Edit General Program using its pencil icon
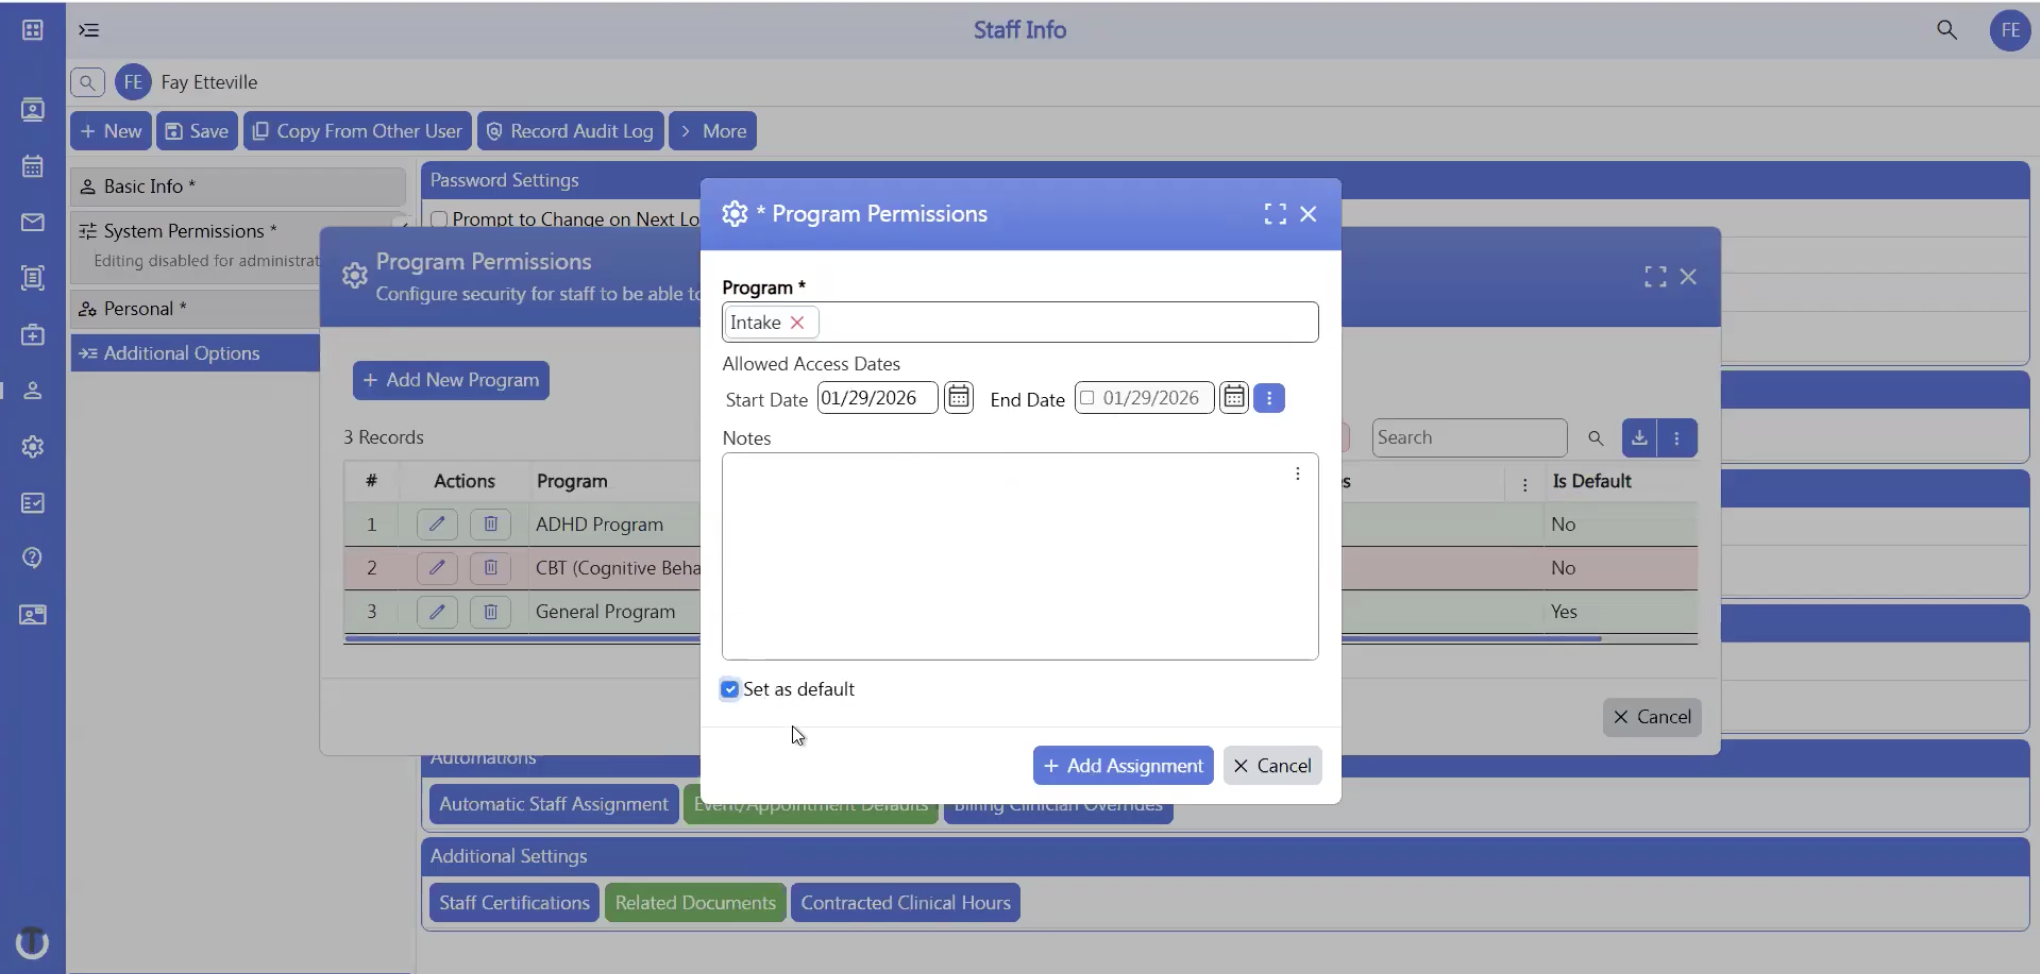The width and height of the screenshot is (2040, 974). [x=436, y=611]
